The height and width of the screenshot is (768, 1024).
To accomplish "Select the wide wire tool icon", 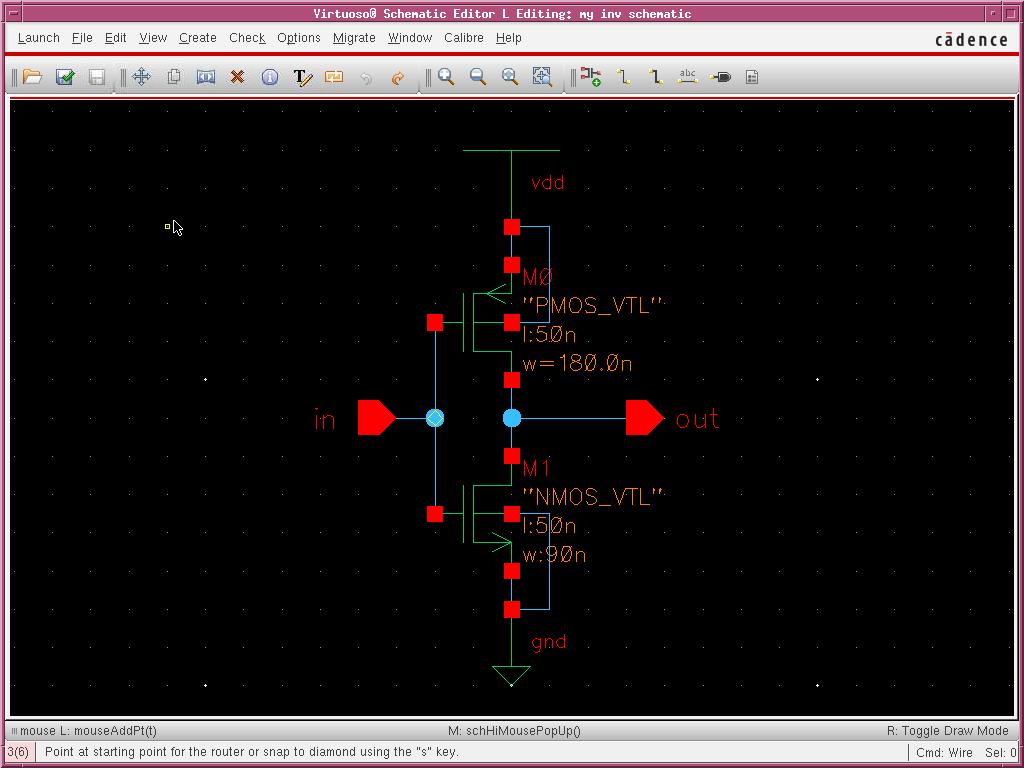I will tap(656, 77).
